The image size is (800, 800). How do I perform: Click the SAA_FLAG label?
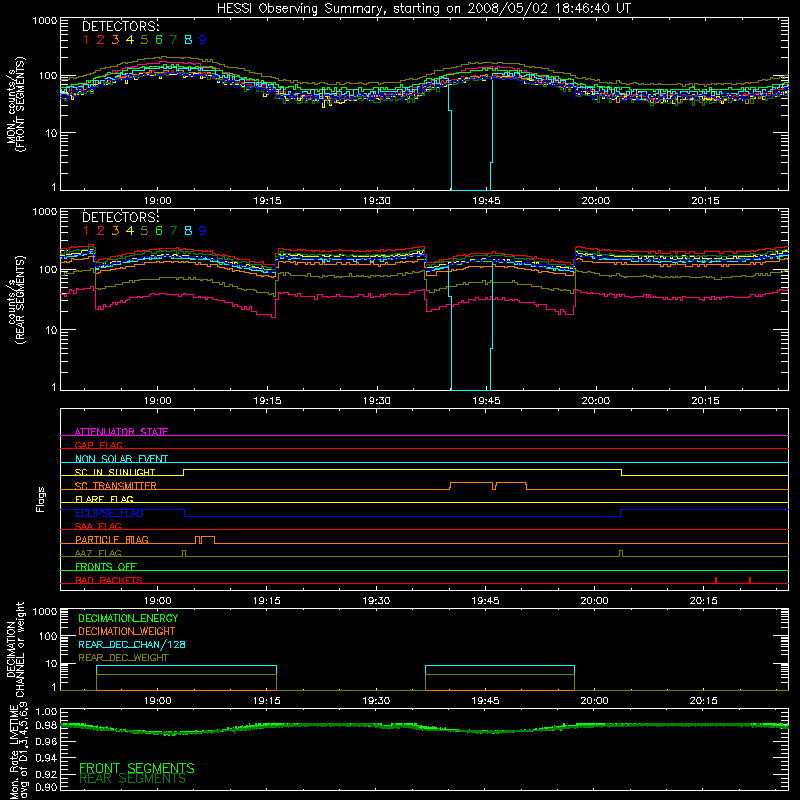pyautogui.click(x=98, y=526)
